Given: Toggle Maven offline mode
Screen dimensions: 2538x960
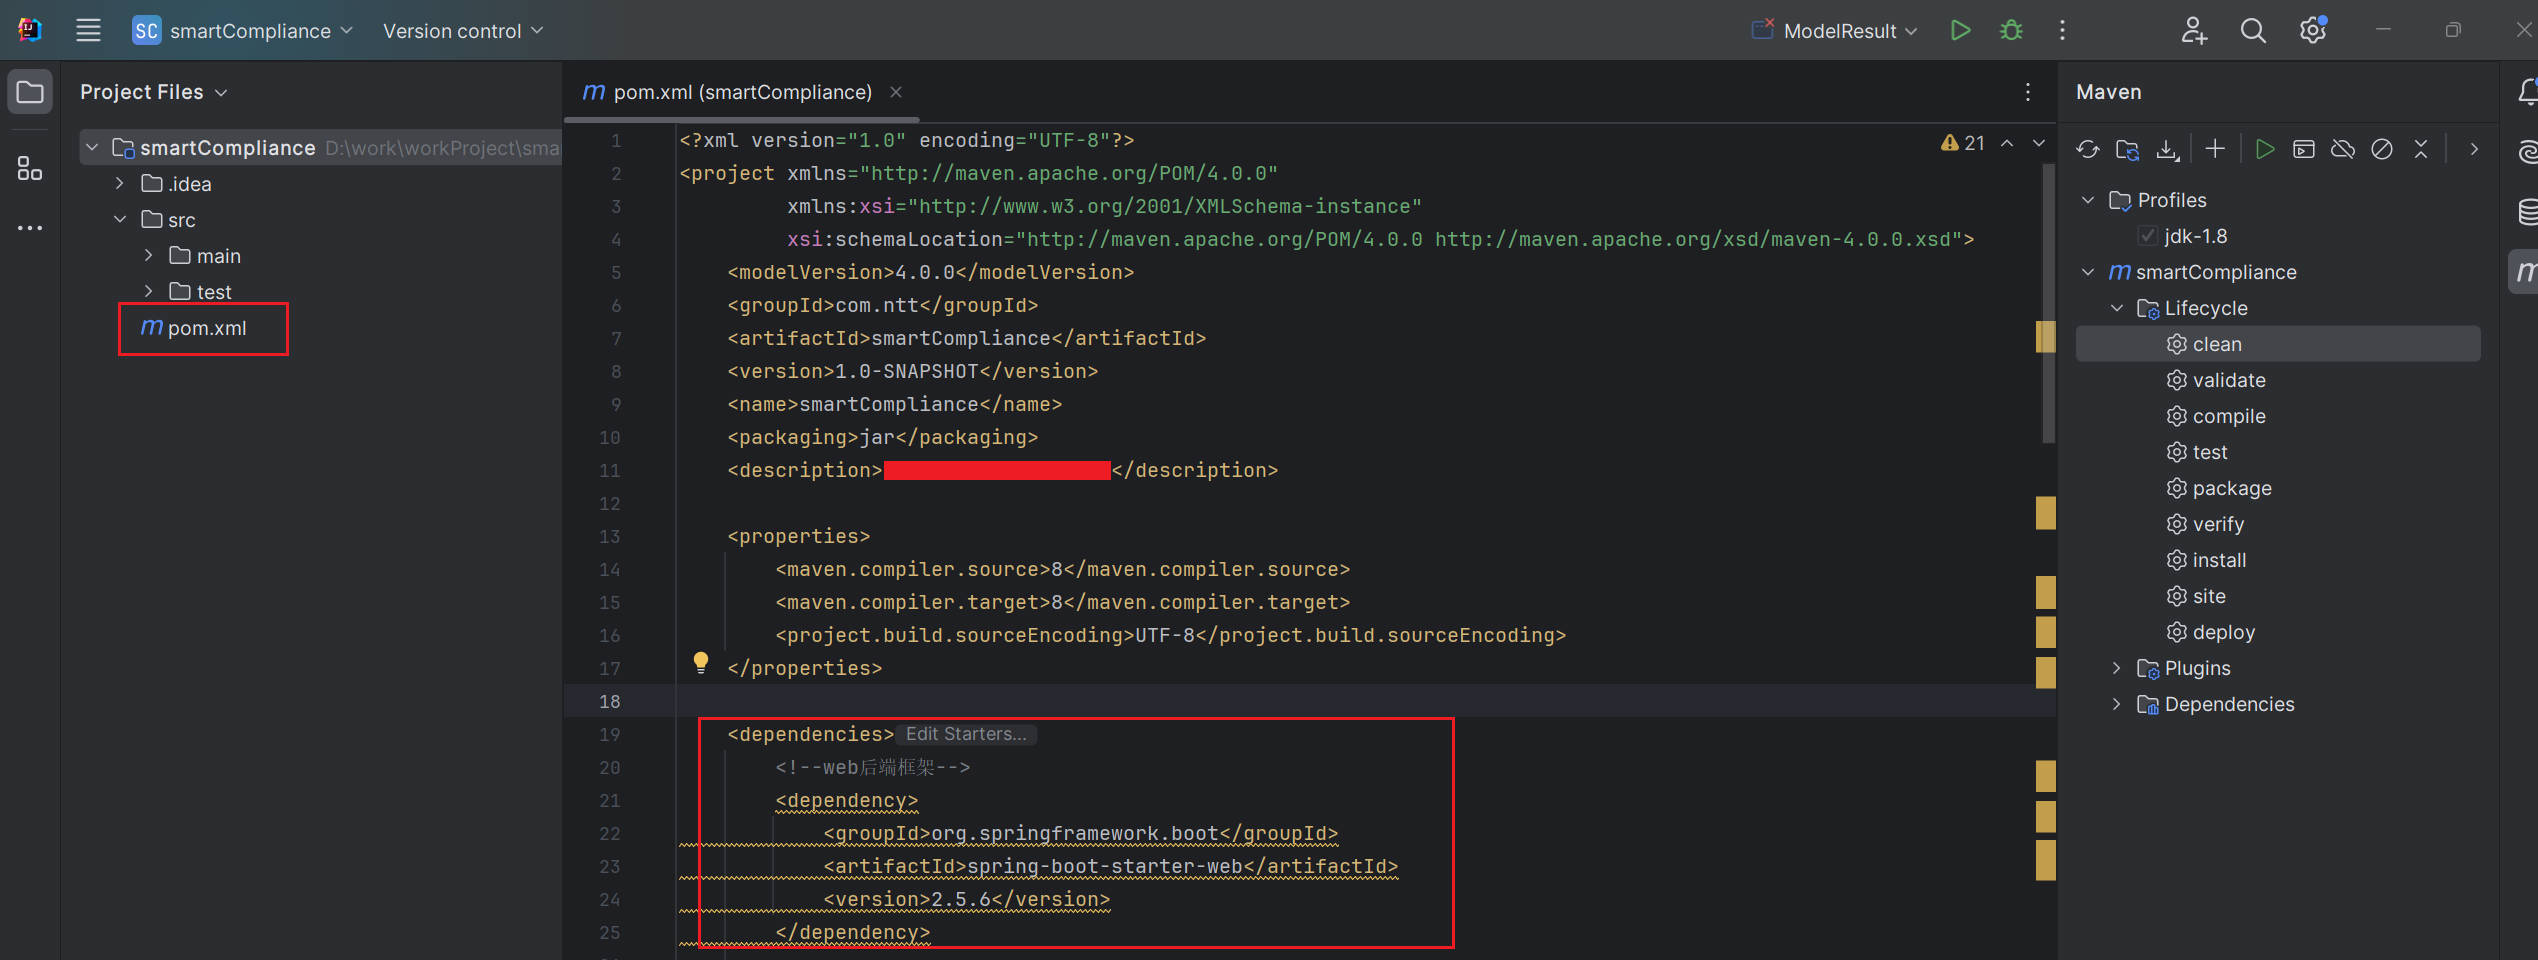Looking at the screenshot, I should pos(2343,149).
